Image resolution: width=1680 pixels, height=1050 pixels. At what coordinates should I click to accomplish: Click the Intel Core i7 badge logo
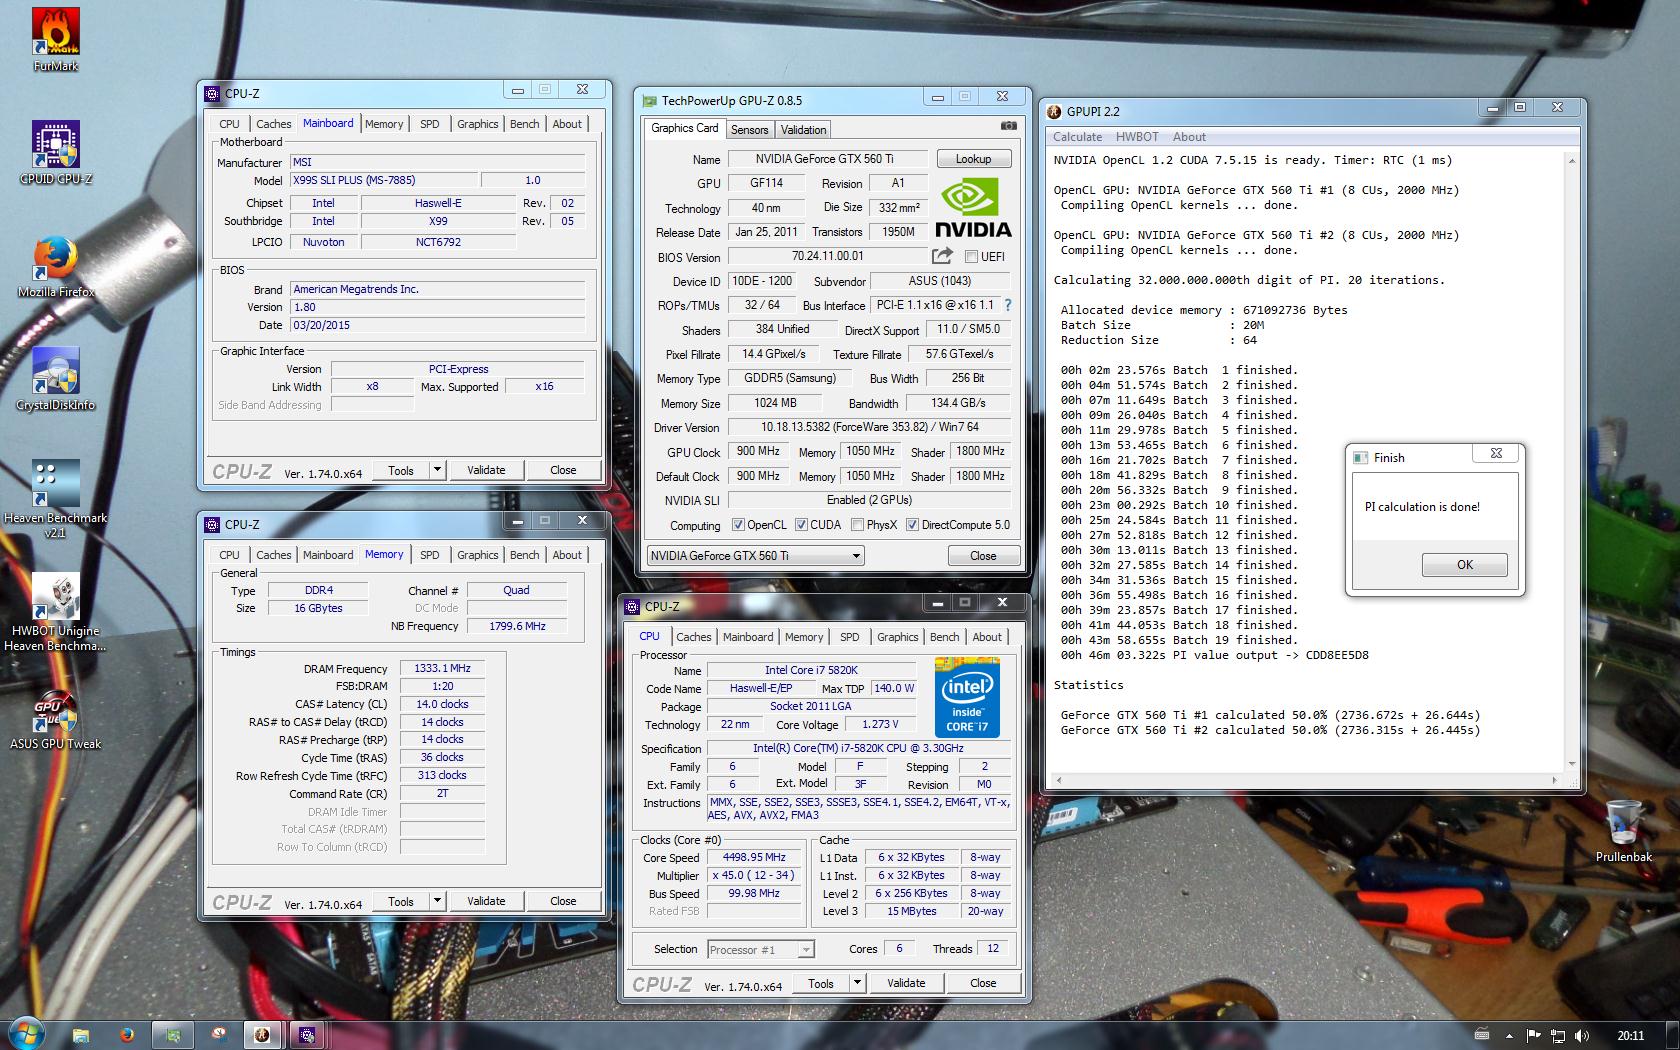click(966, 697)
